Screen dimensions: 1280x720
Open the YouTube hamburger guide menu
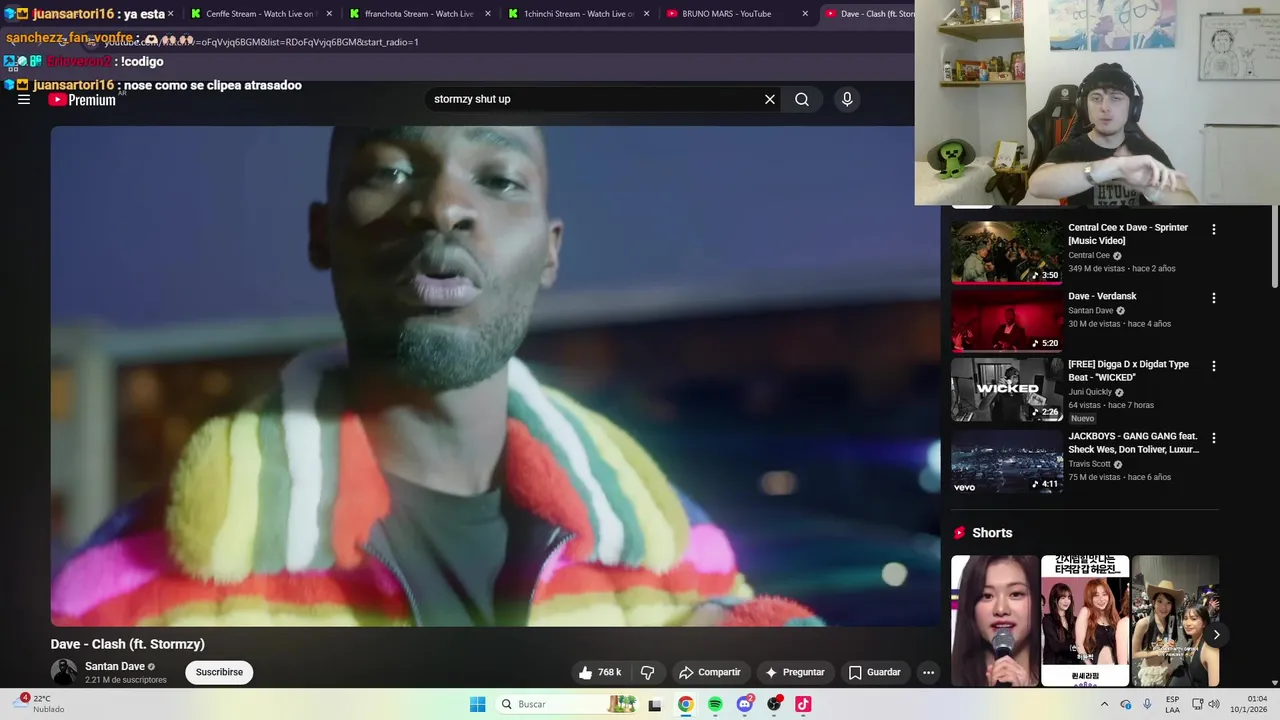click(24, 99)
